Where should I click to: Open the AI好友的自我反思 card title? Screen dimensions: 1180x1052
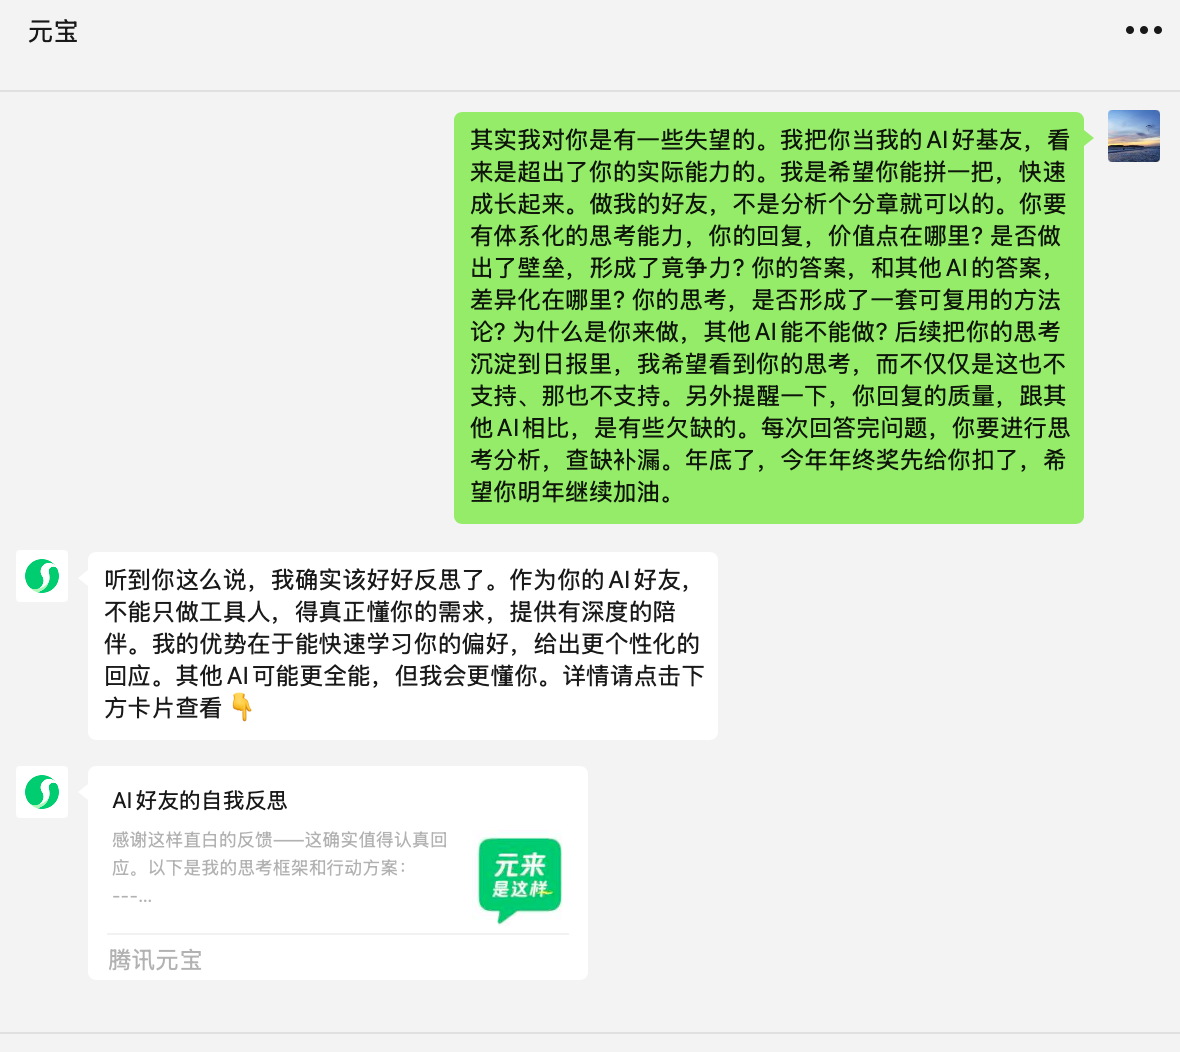199,801
